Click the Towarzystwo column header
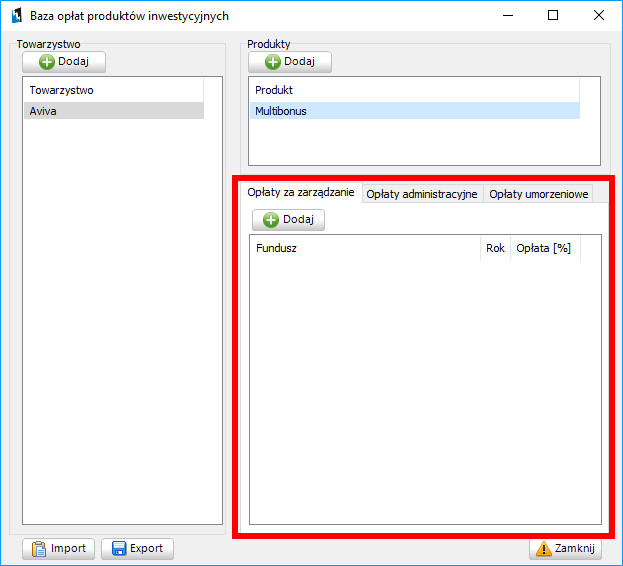 point(113,90)
